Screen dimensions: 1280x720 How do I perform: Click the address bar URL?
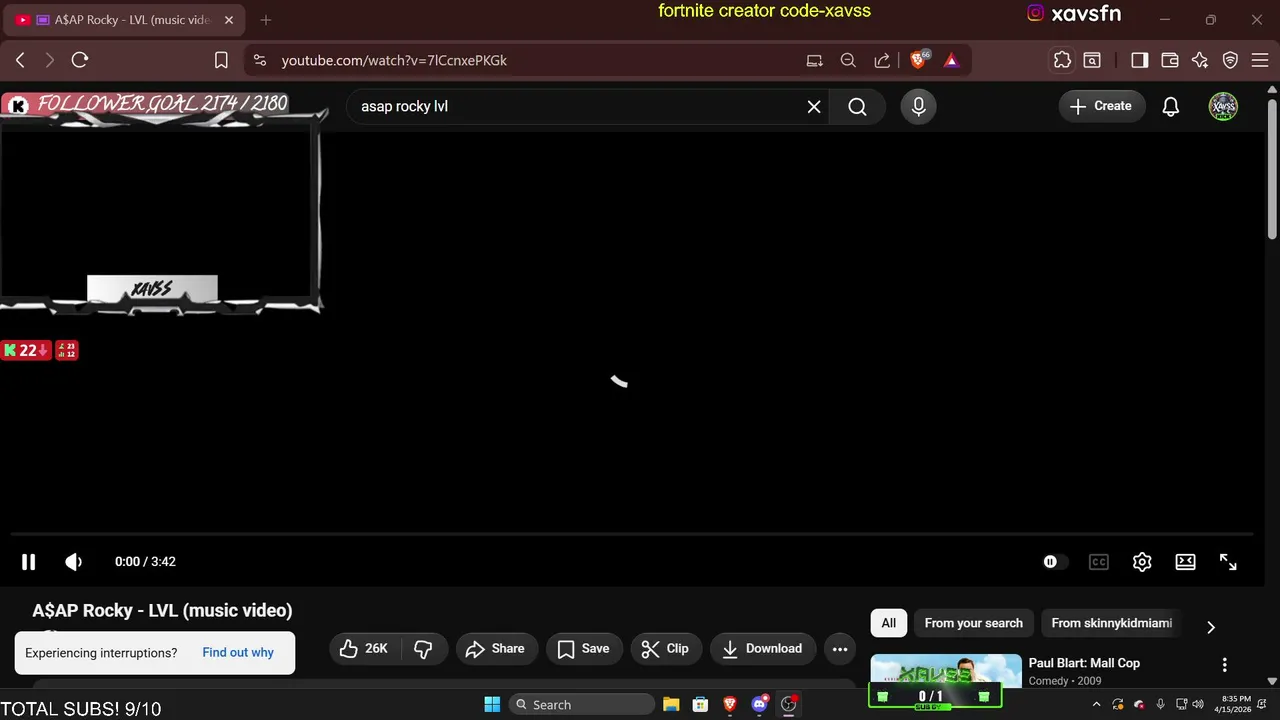coord(394,60)
